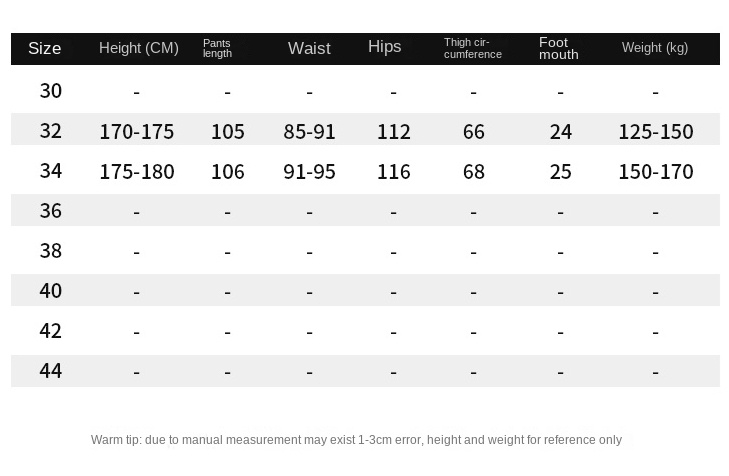
Task: Click the Thigh circumference header
Action: (473, 48)
